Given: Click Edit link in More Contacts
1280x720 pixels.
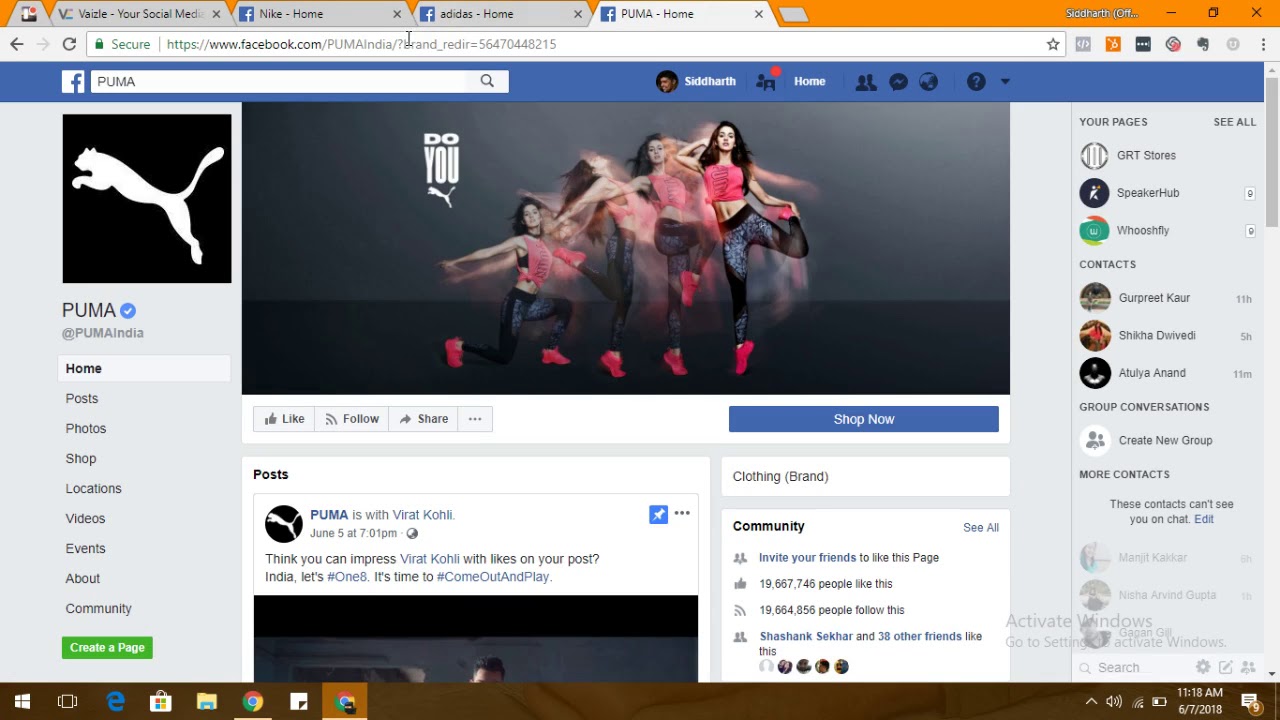Looking at the screenshot, I should coord(1204,519).
